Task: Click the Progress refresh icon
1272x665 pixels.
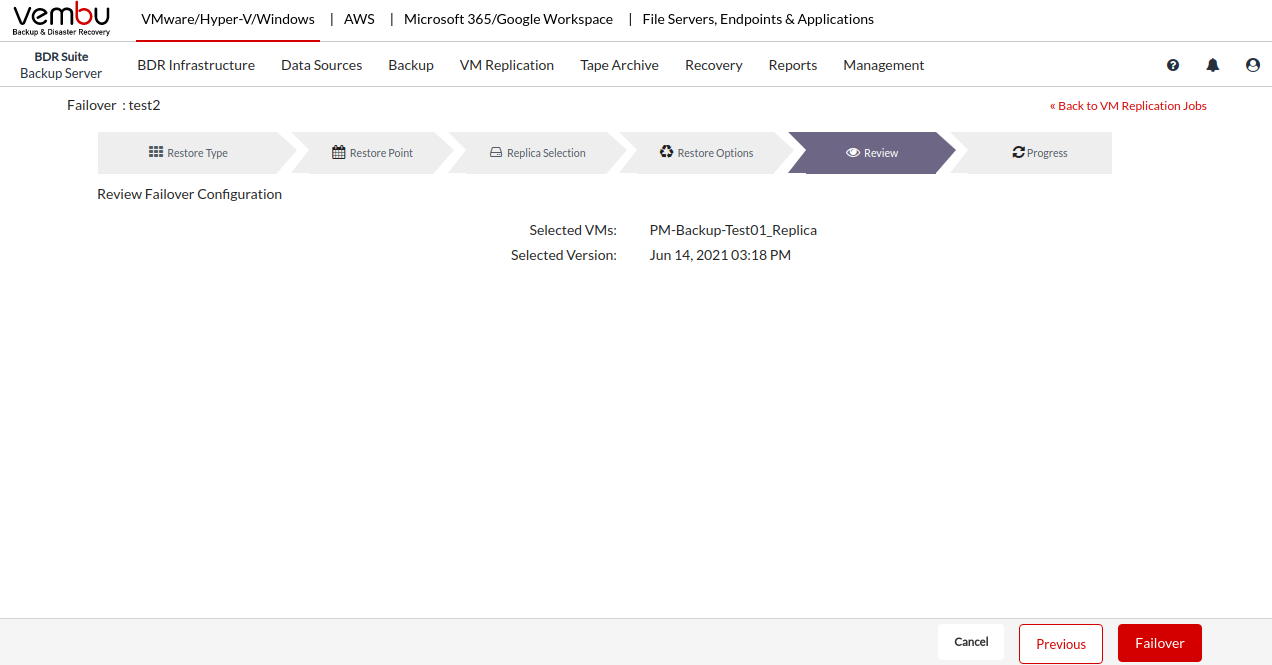Action: pos(1018,153)
